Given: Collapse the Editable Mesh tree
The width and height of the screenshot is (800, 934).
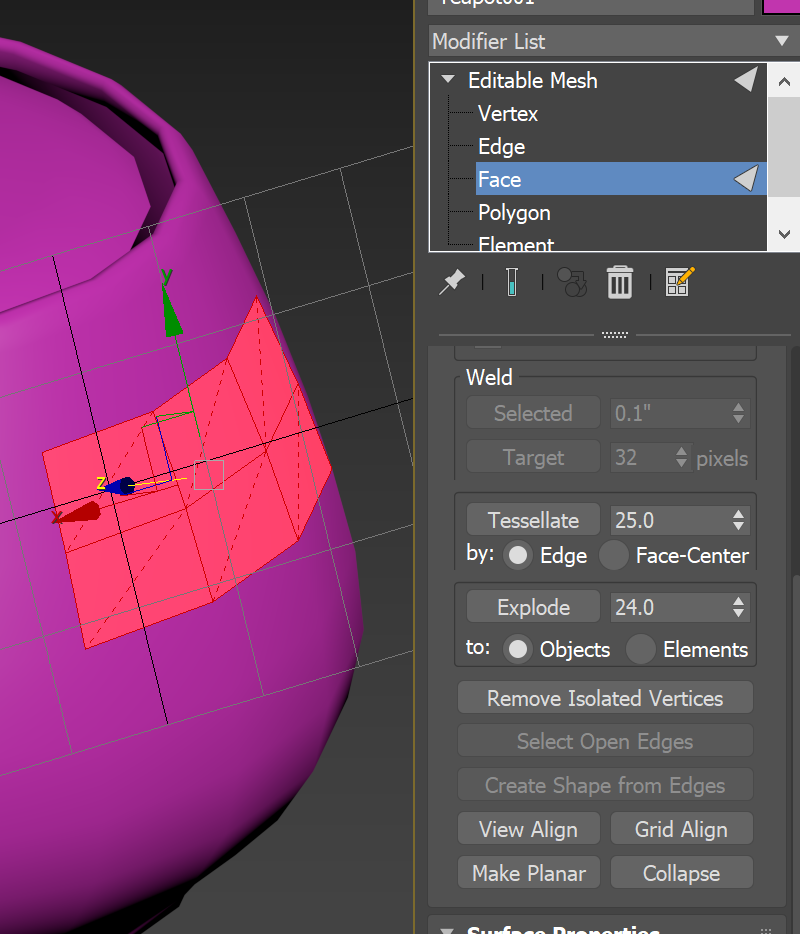Looking at the screenshot, I should 448,79.
